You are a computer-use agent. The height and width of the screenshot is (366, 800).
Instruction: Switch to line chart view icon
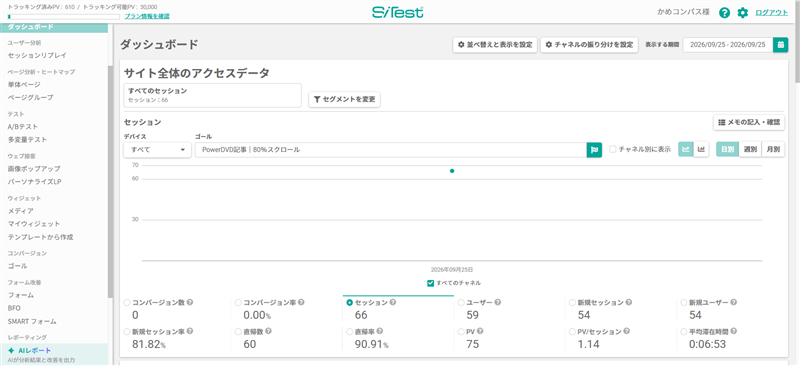[x=686, y=150]
